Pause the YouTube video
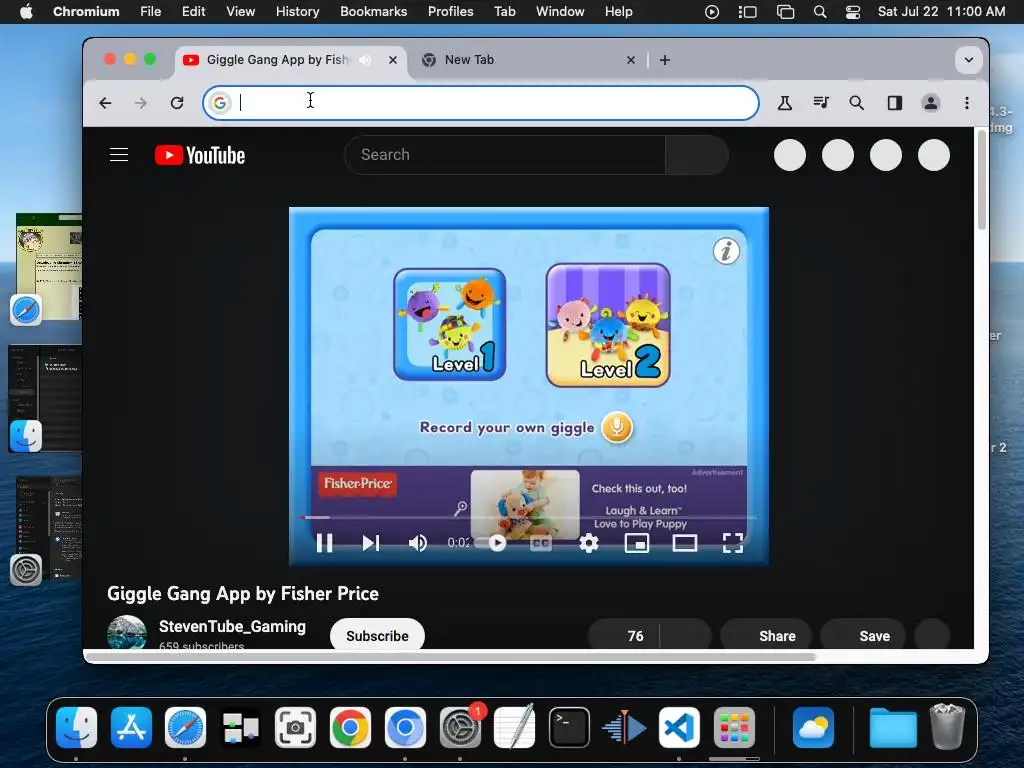Image resolution: width=1024 pixels, height=768 pixels. point(325,543)
